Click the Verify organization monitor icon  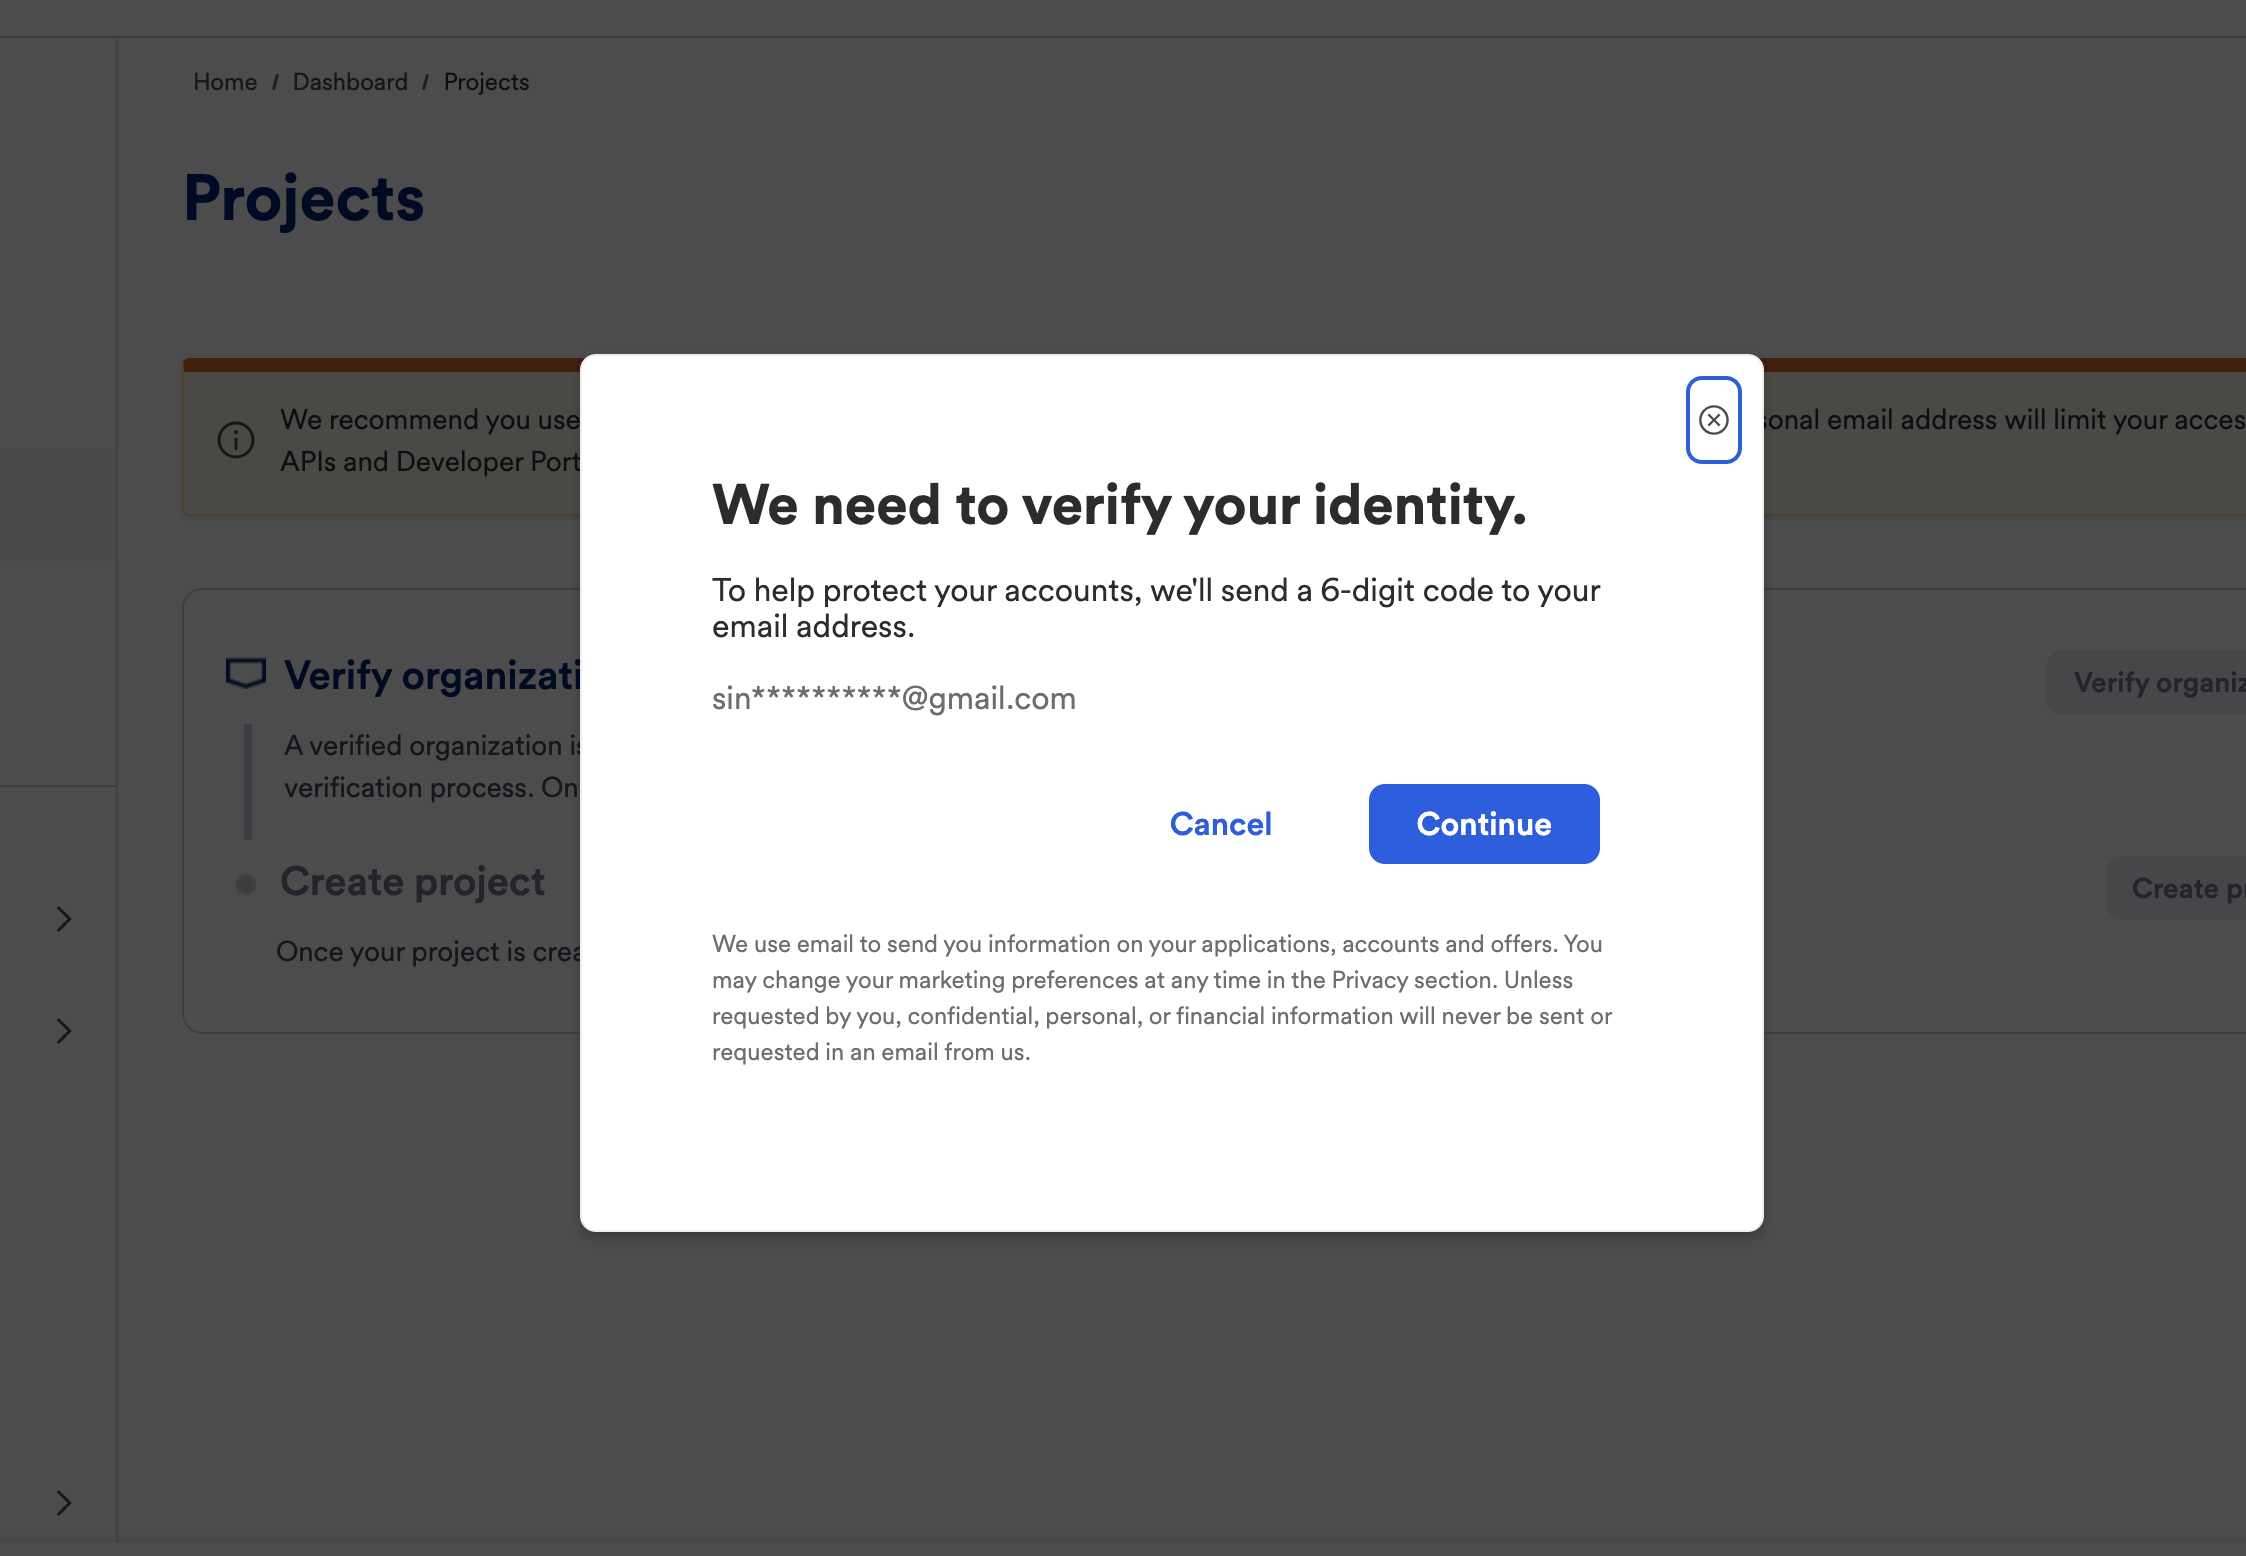tap(246, 673)
